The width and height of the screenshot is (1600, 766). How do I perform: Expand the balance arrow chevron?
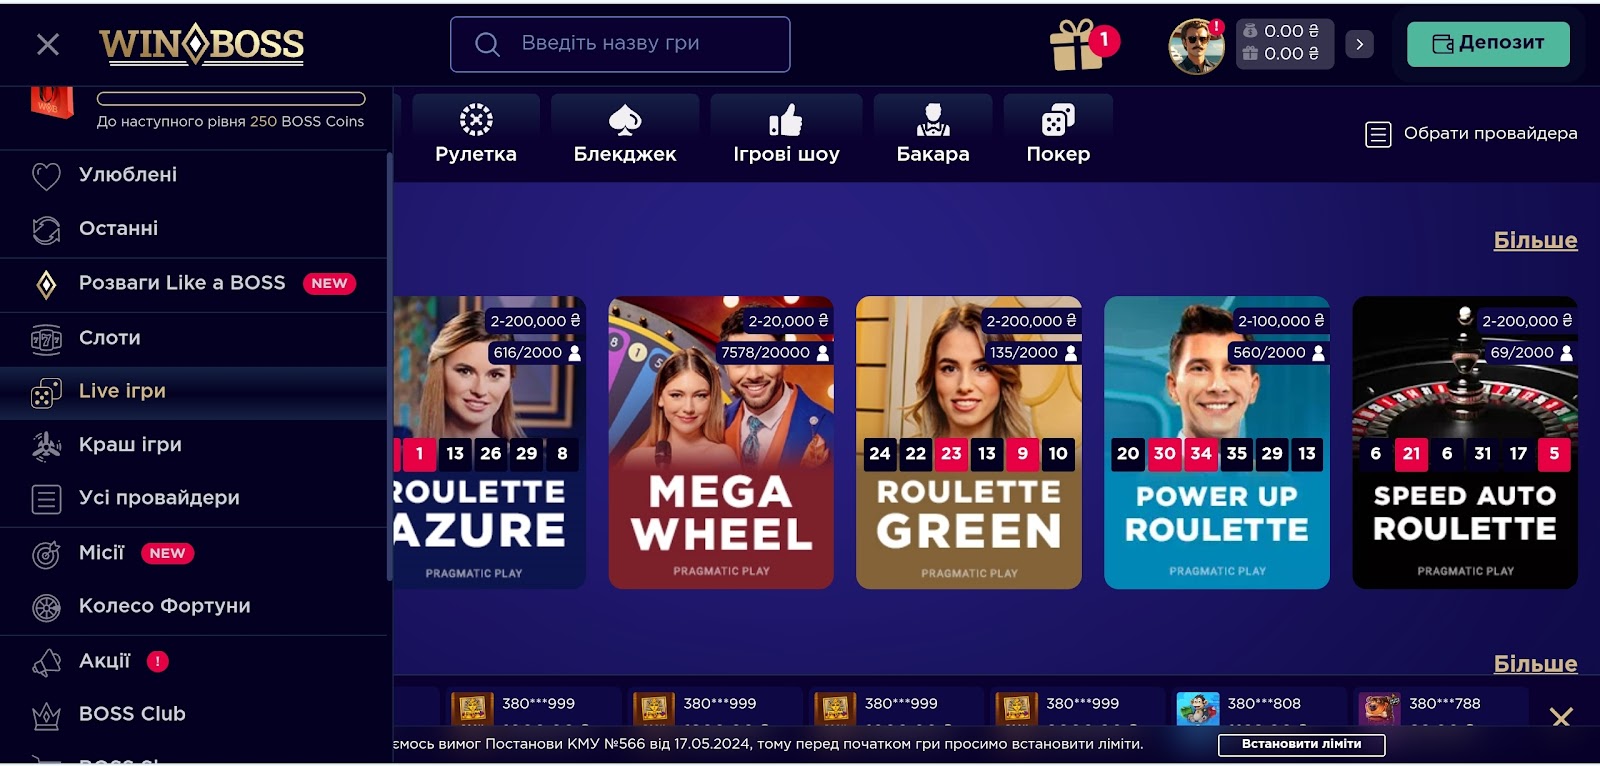[1359, 44]
